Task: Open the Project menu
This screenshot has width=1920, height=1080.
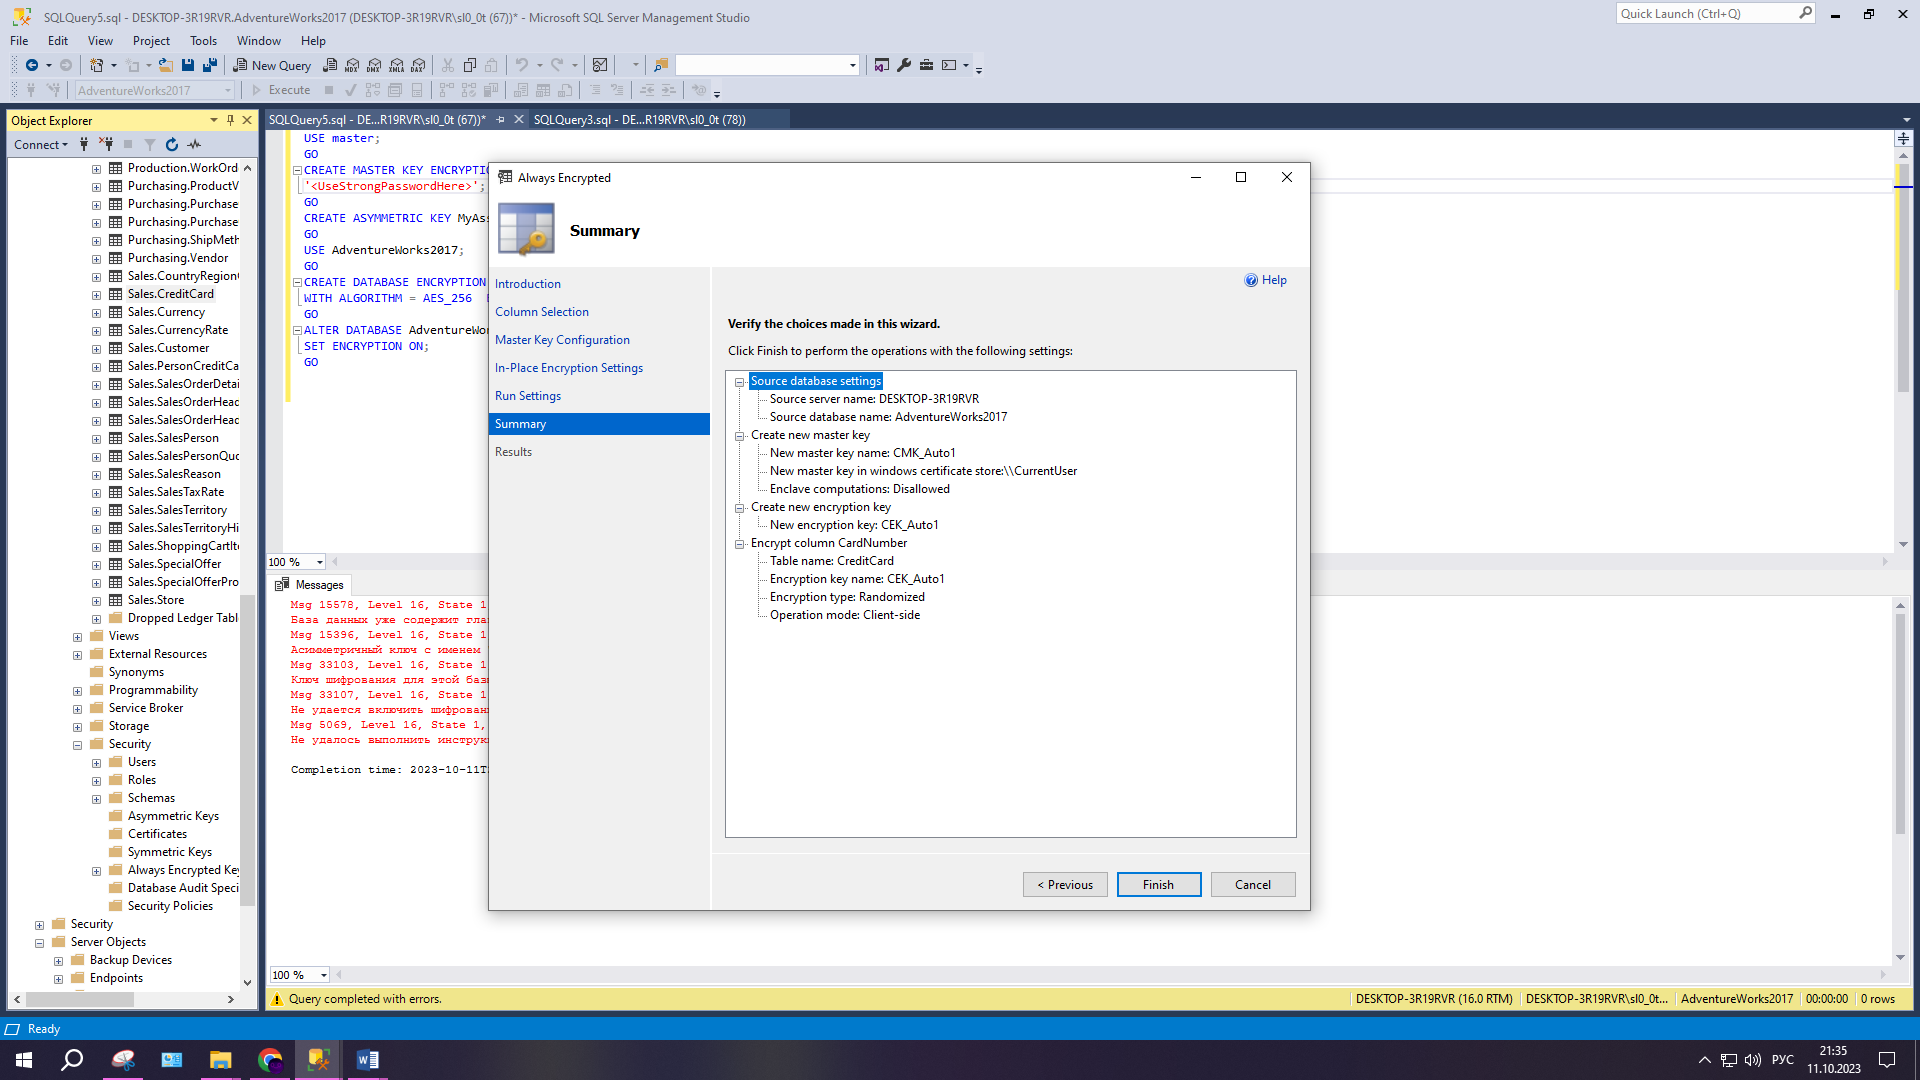Action: (x=151, y=41)
